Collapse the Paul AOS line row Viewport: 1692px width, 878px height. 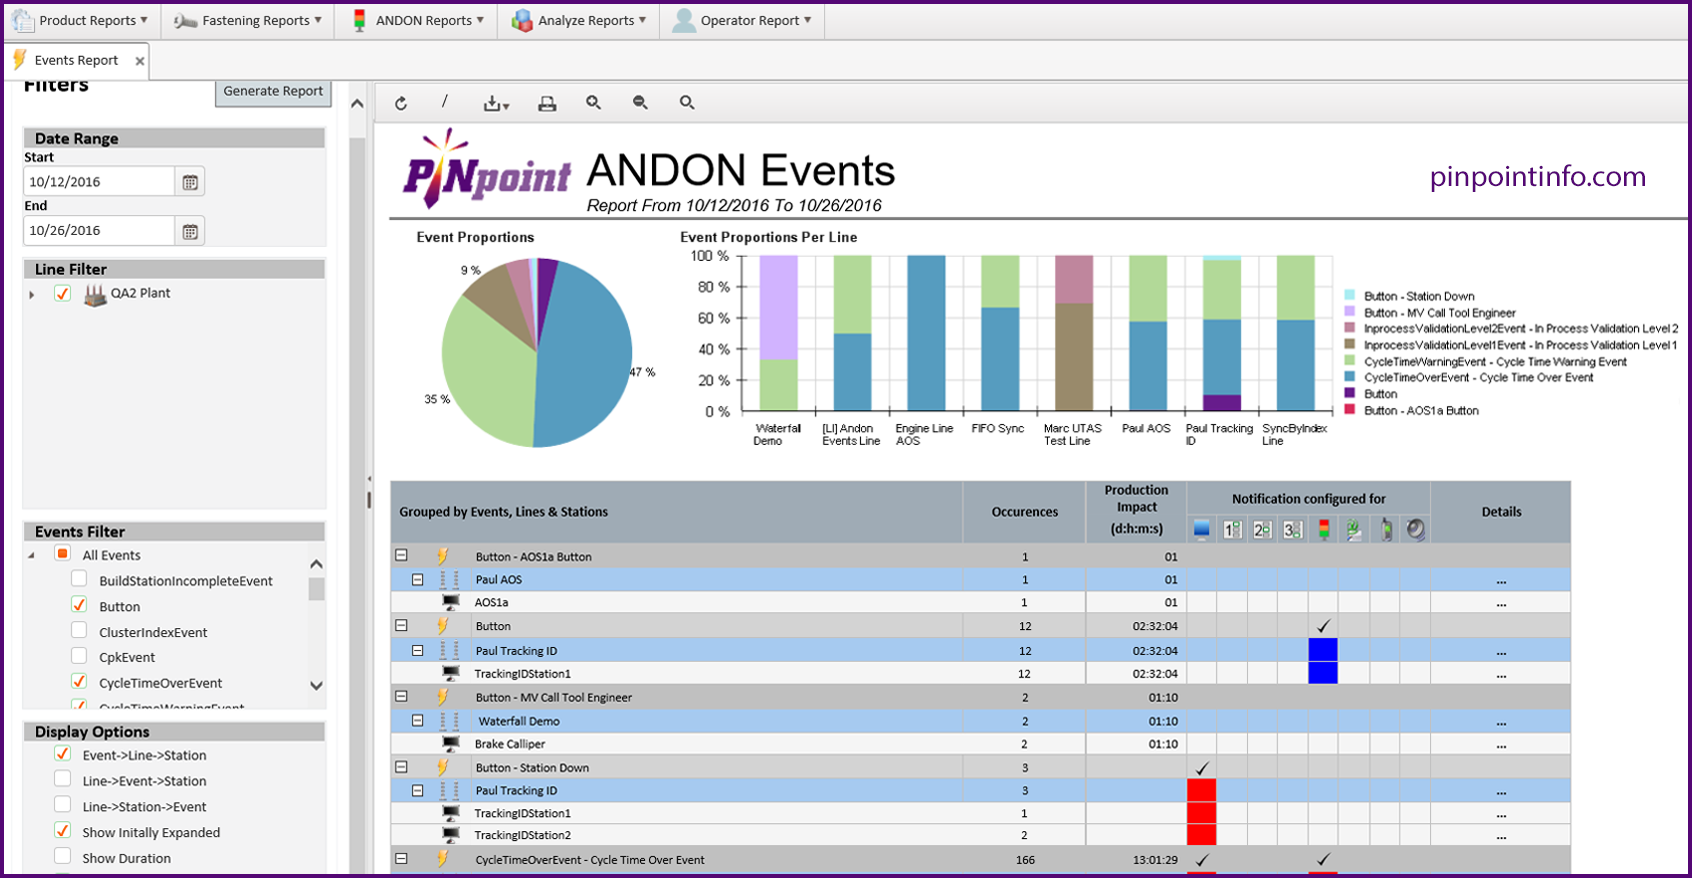pyautogui.click(x=418, y=579)
